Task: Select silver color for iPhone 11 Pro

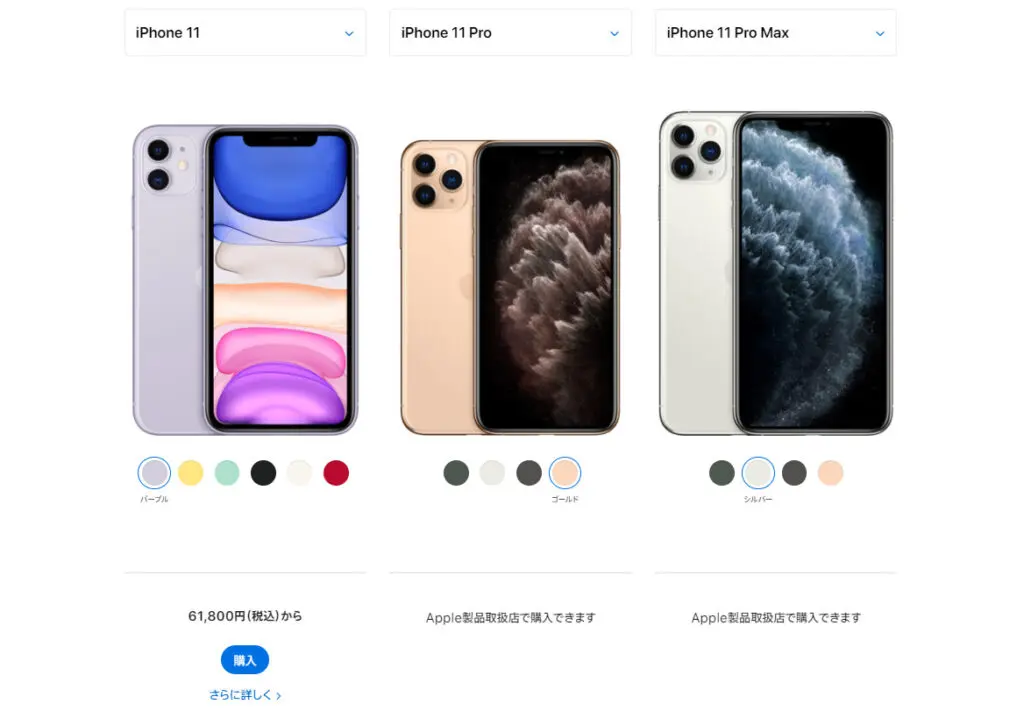Action: coord(492,472)
